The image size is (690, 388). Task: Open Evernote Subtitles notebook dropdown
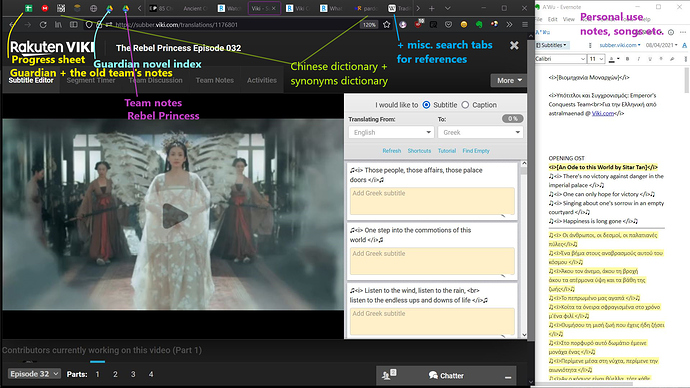[x=551, y=45]
